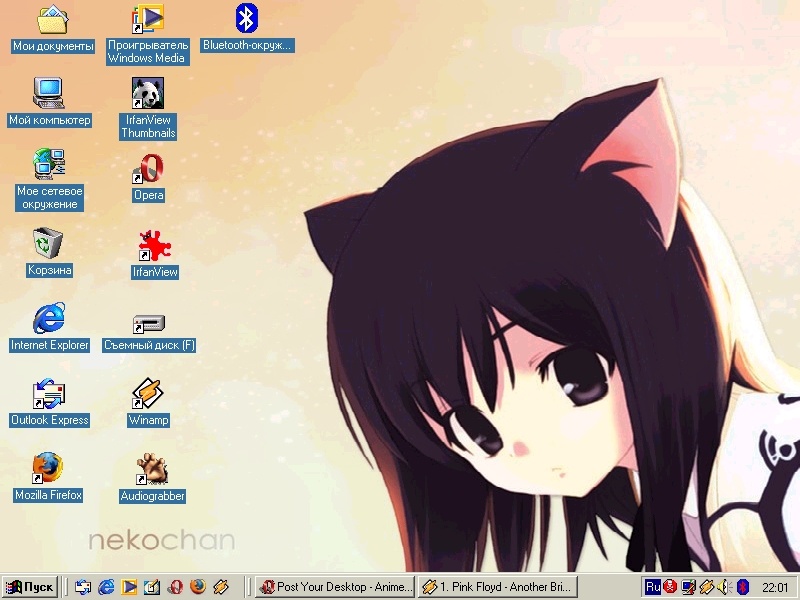Launch Winamp from Quick Launch bar
Viewport: 800px width, 600px height.
221,587
